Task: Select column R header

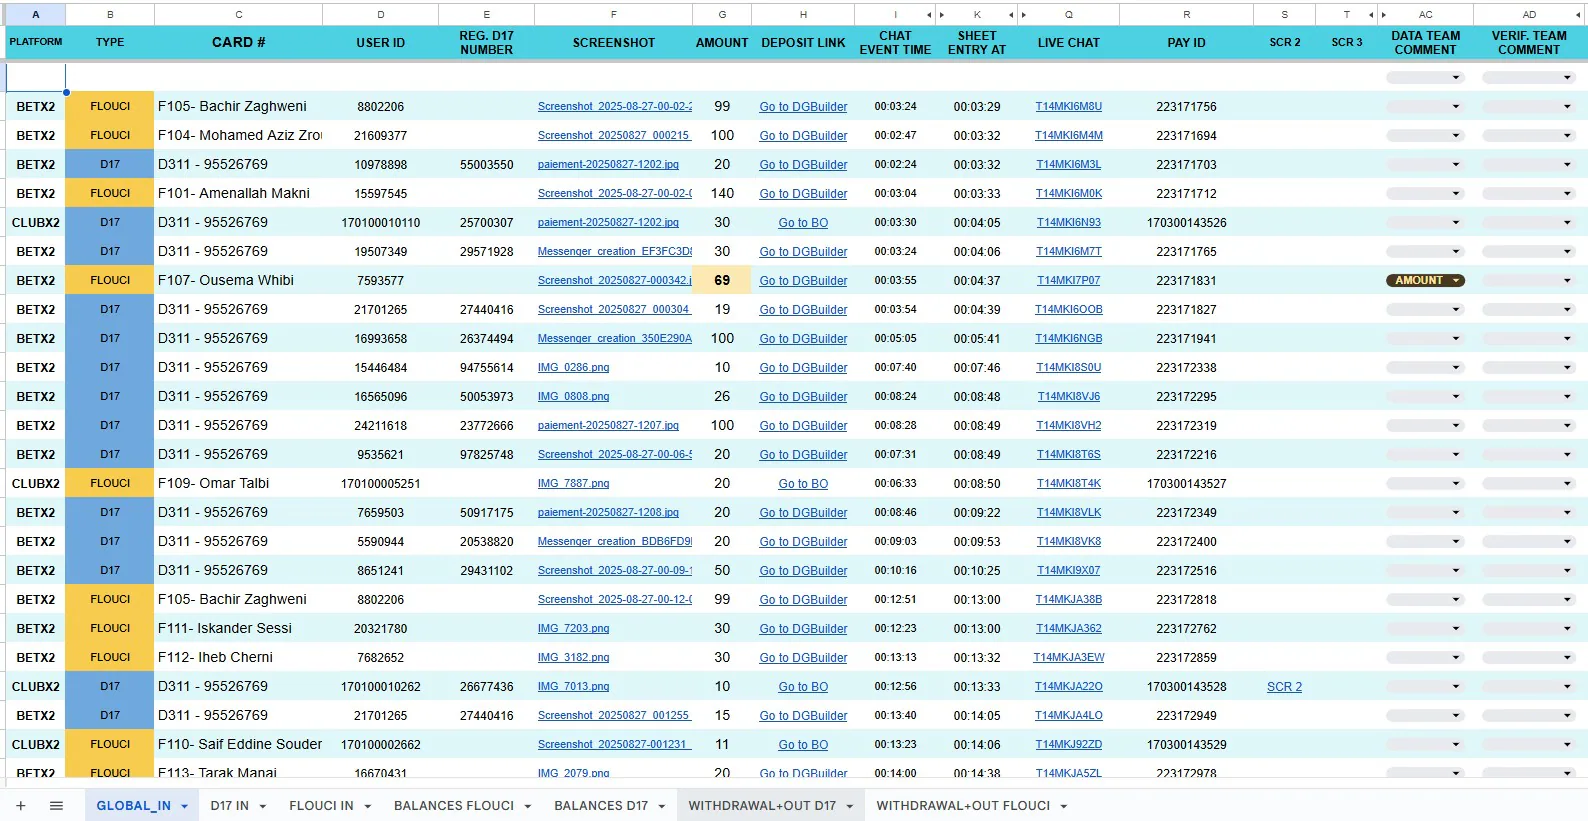Action: [1186, 15]
